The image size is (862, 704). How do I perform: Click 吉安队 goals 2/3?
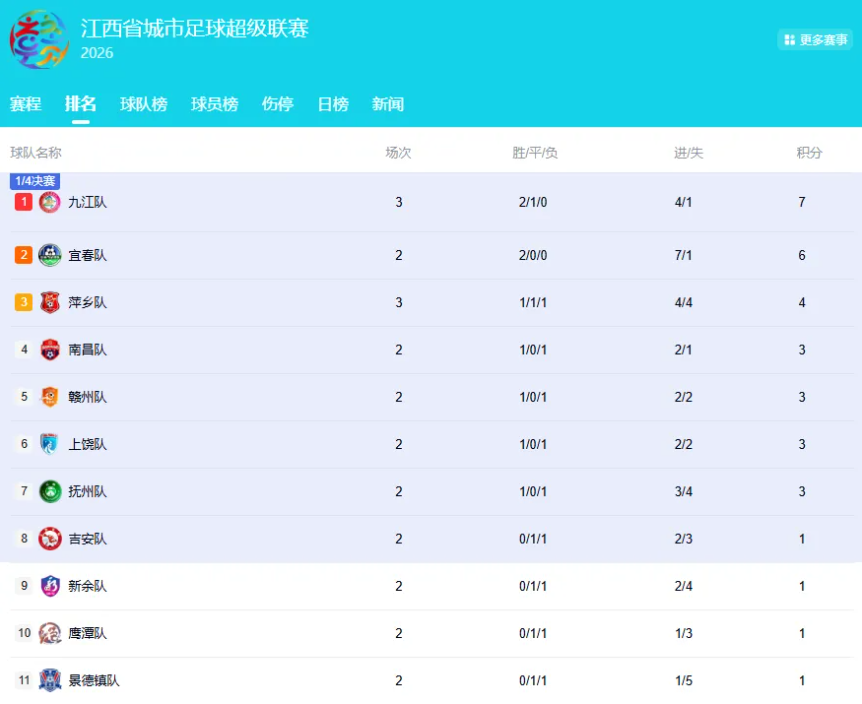point(683,539)
